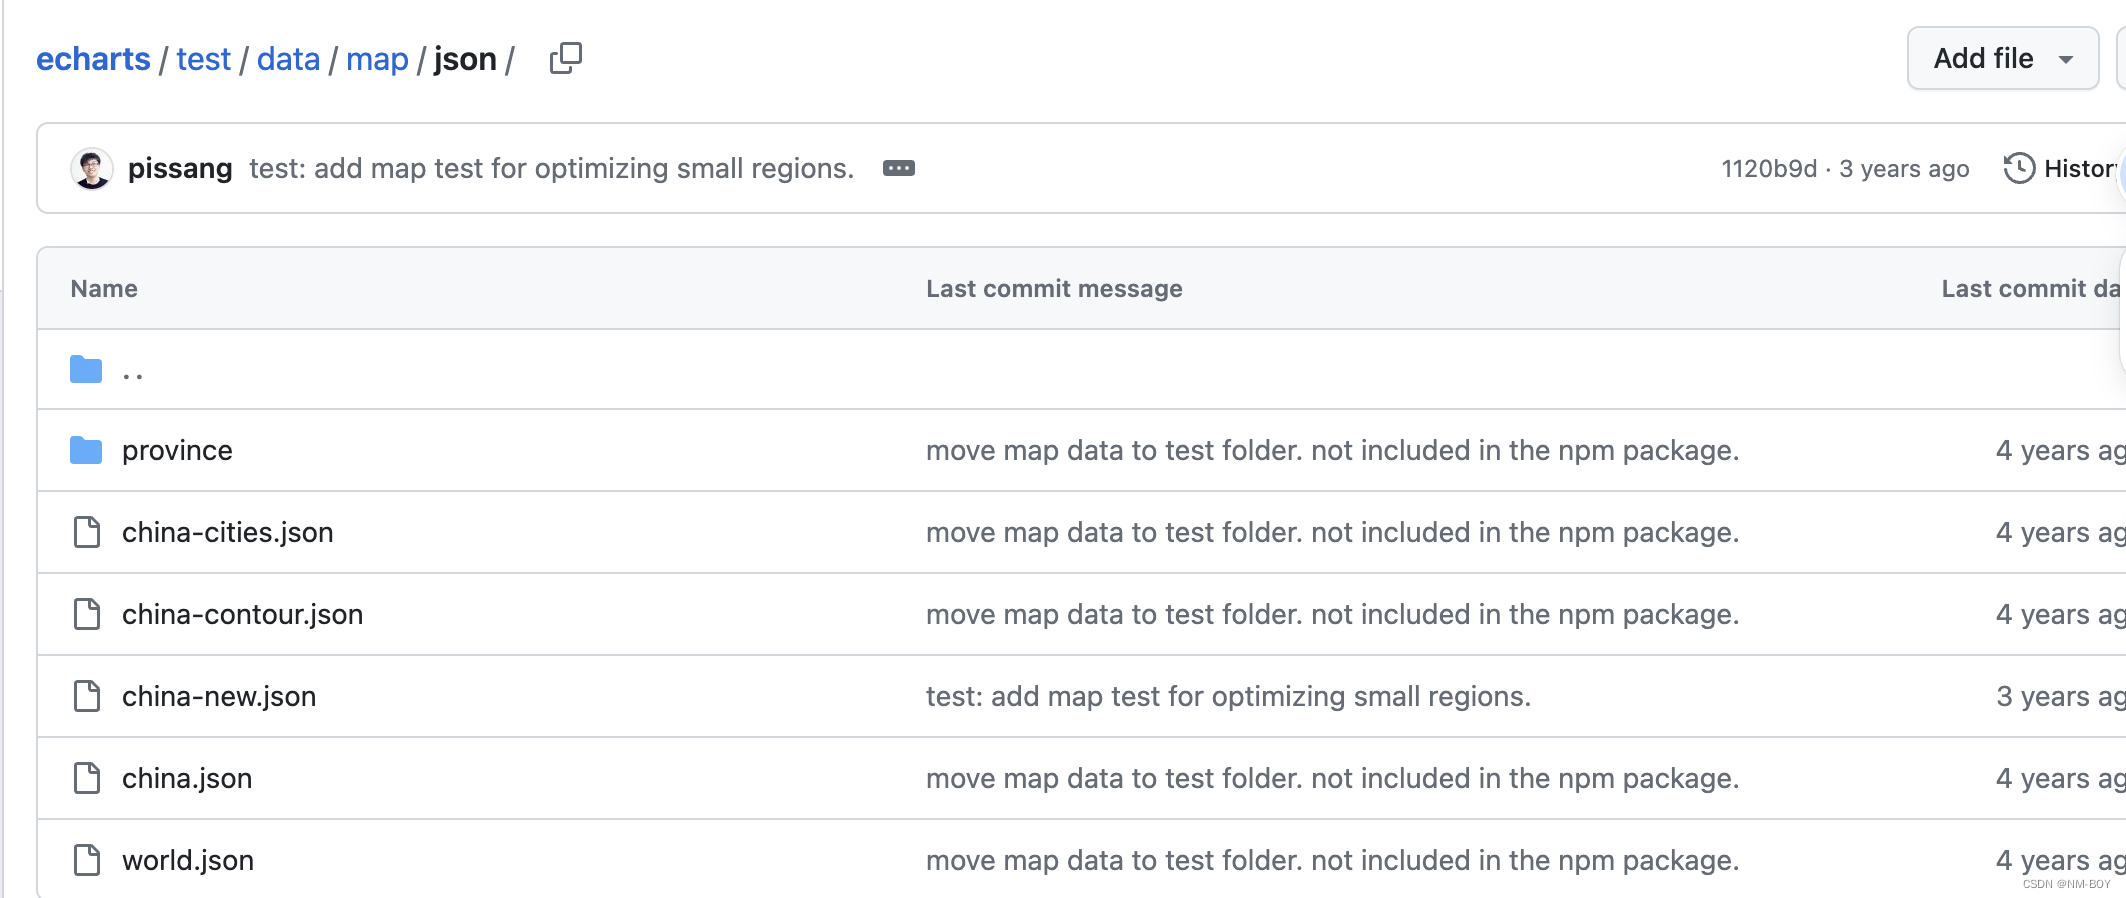2126x898 pixels.
Task: Open commit 1120b9d hash link
Action: [1768, 168]
